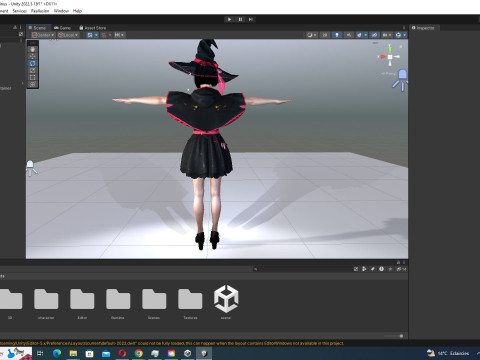
Task: Switch to the Game tab
Action: tap(63, 28)
